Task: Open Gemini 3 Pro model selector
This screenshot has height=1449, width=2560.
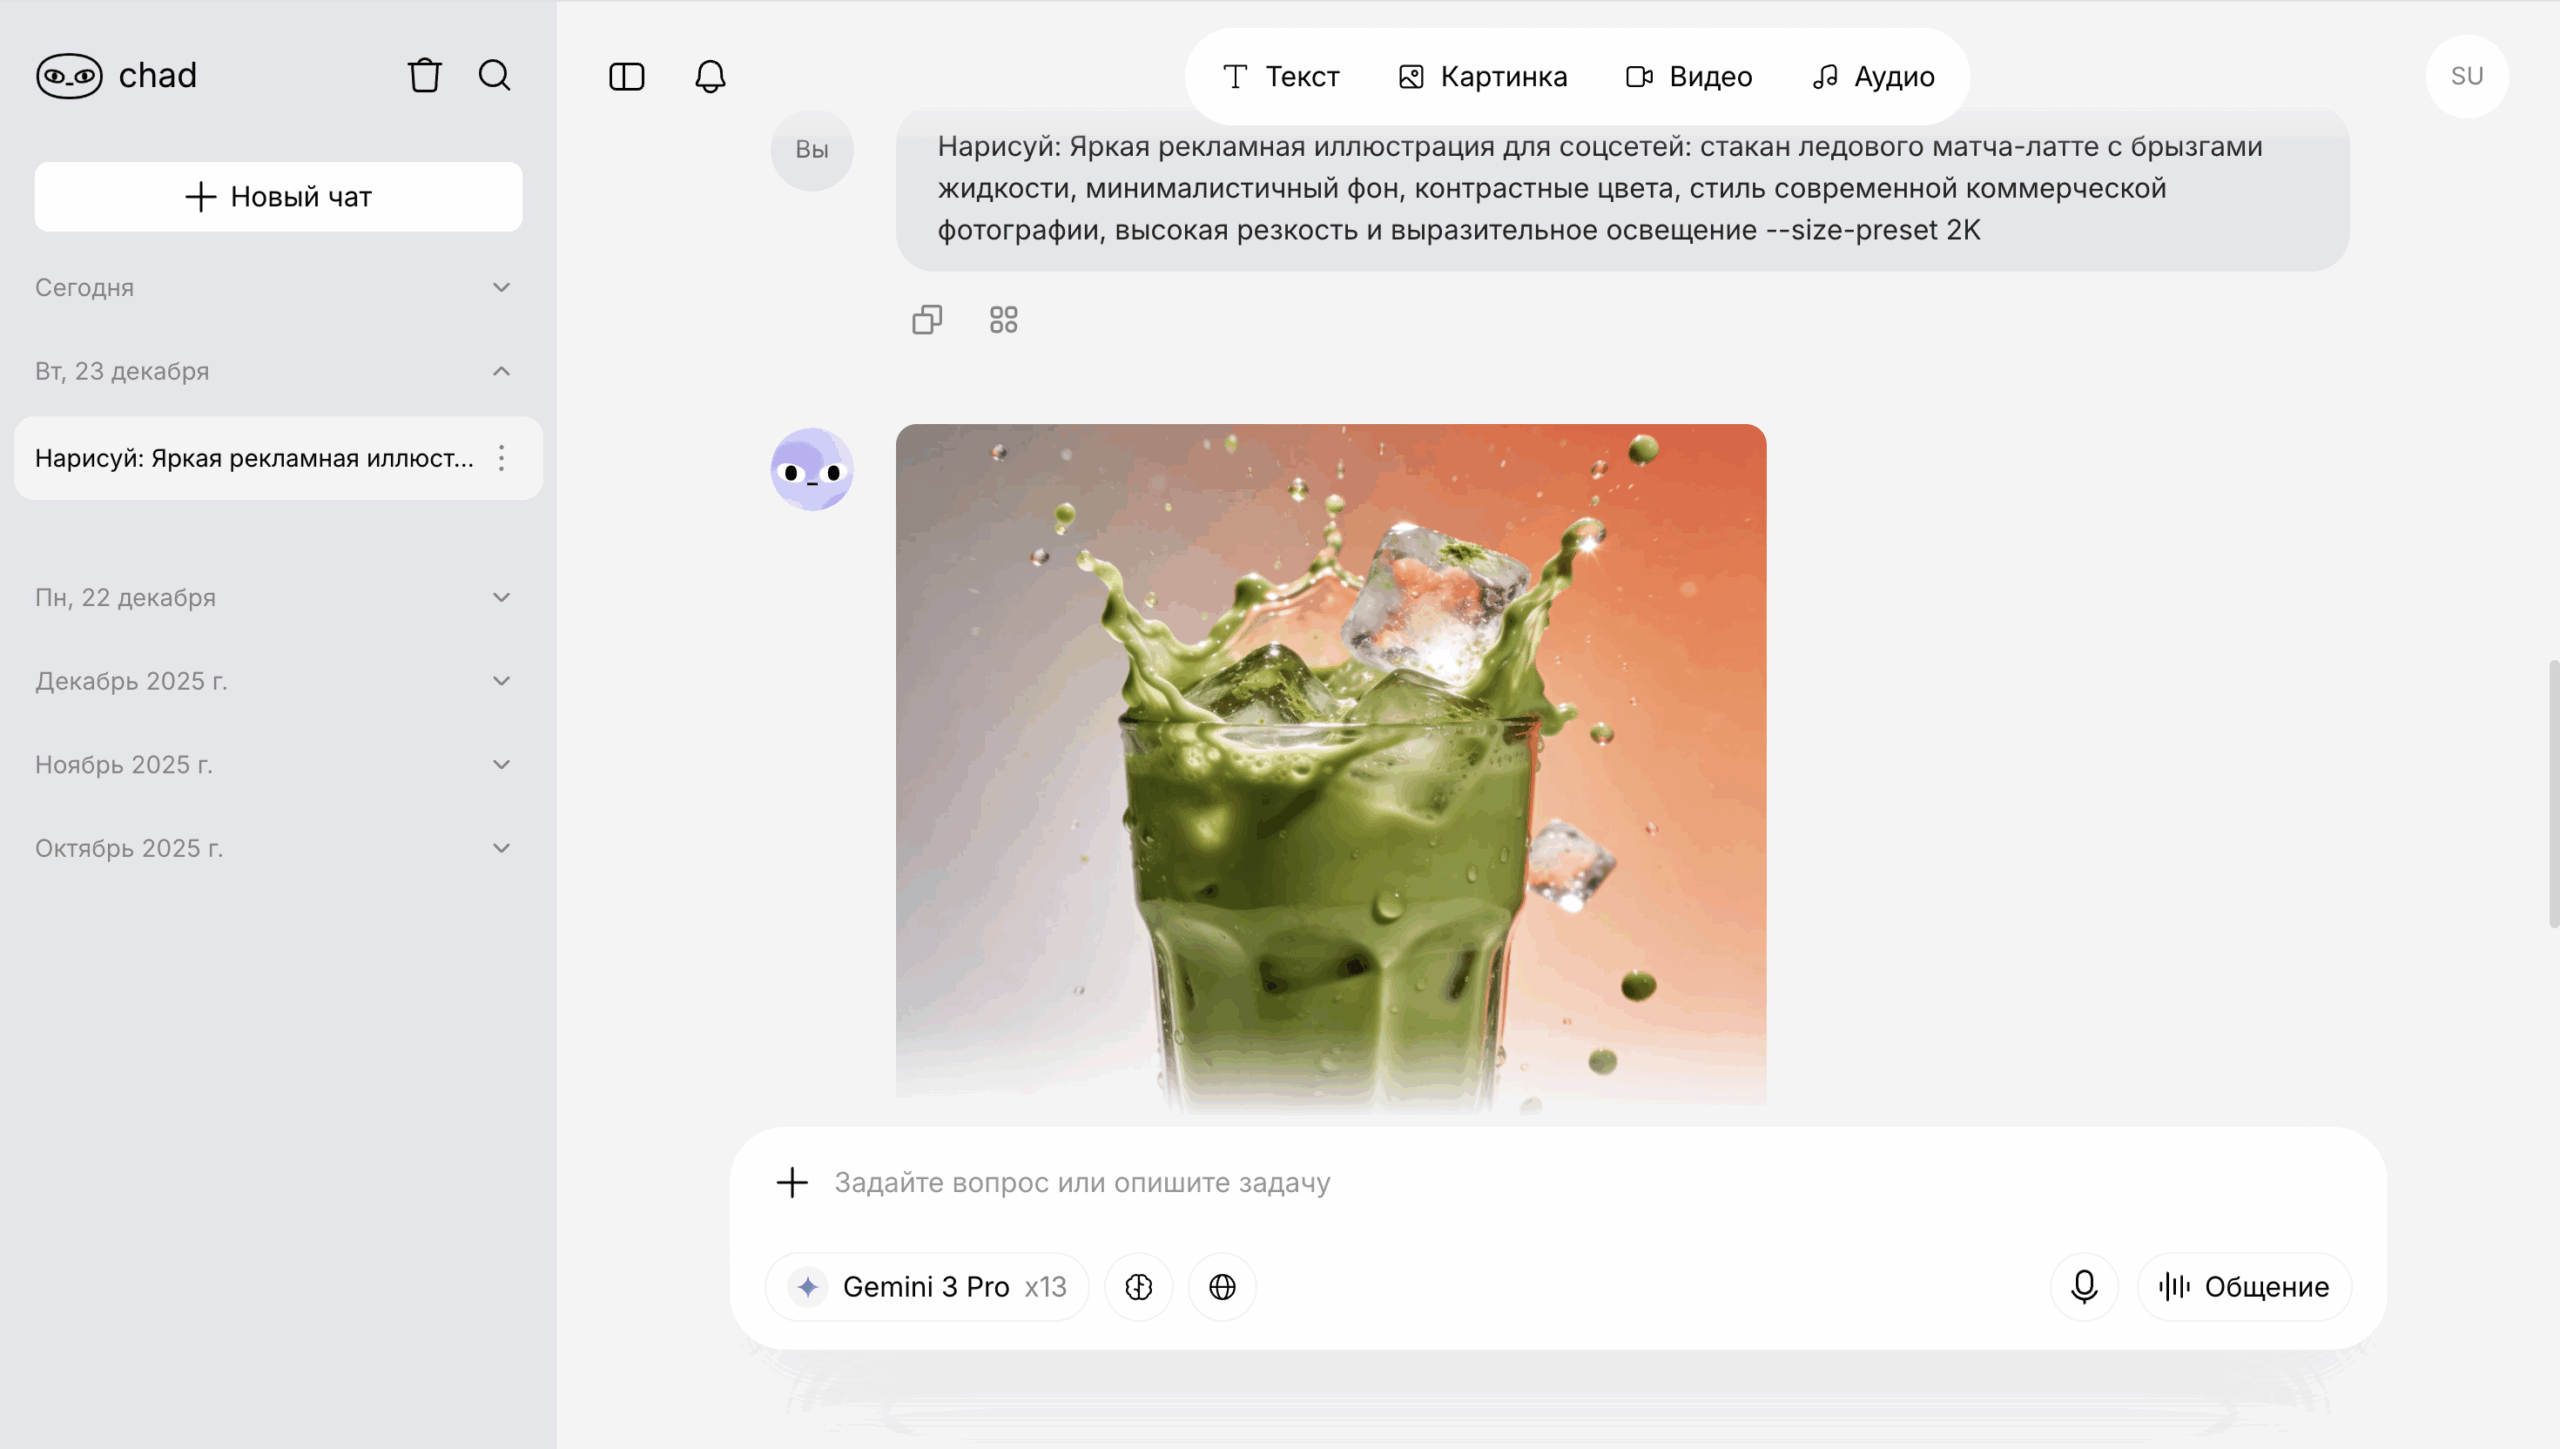Action: pos(927,1287)
